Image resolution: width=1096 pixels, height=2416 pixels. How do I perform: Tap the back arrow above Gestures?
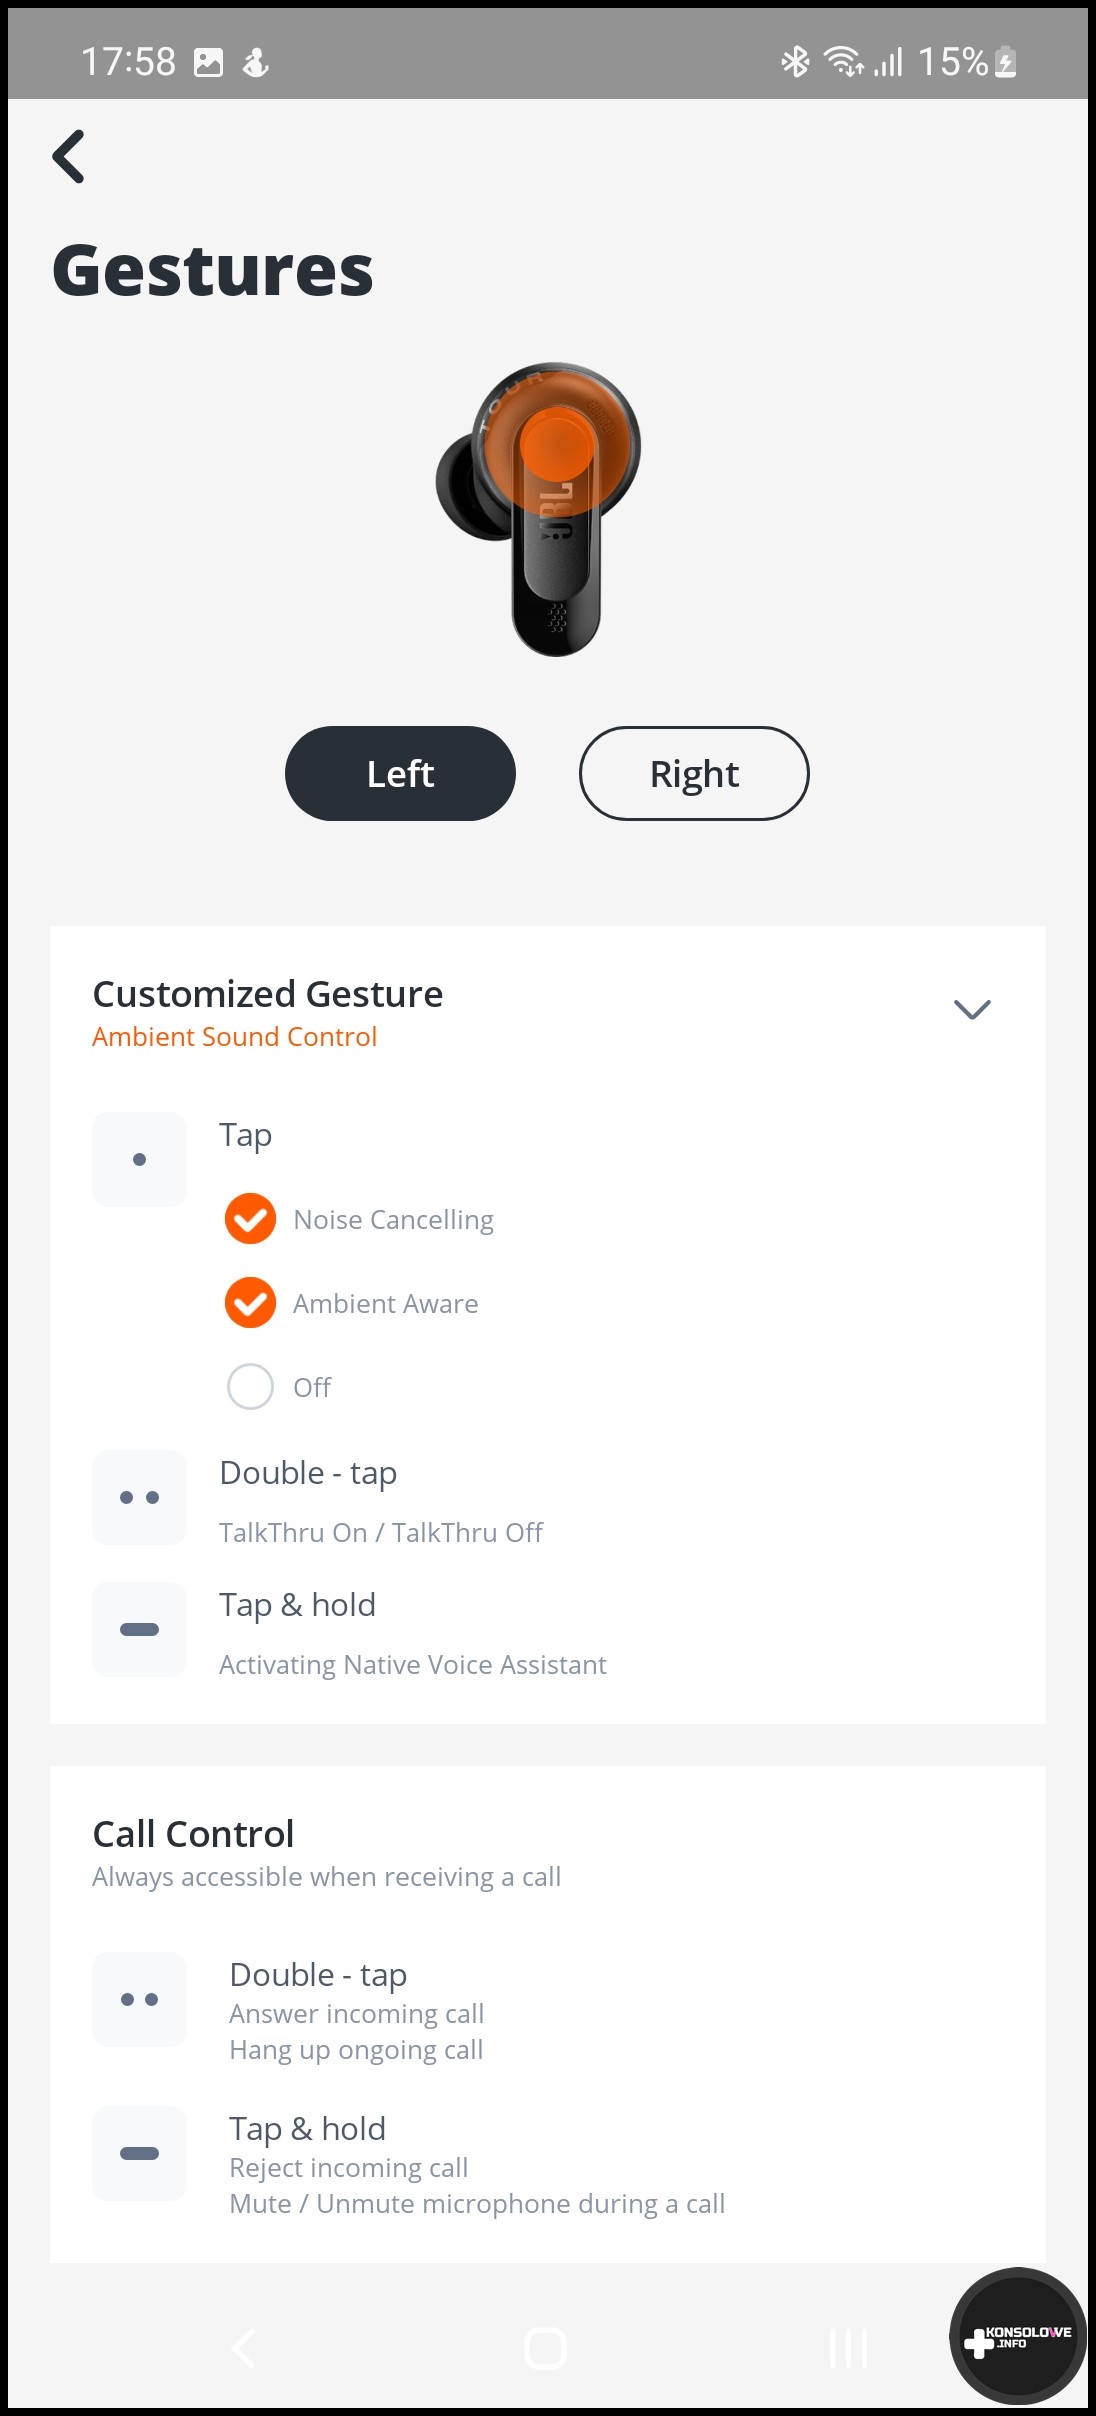(x=69, y=157)
